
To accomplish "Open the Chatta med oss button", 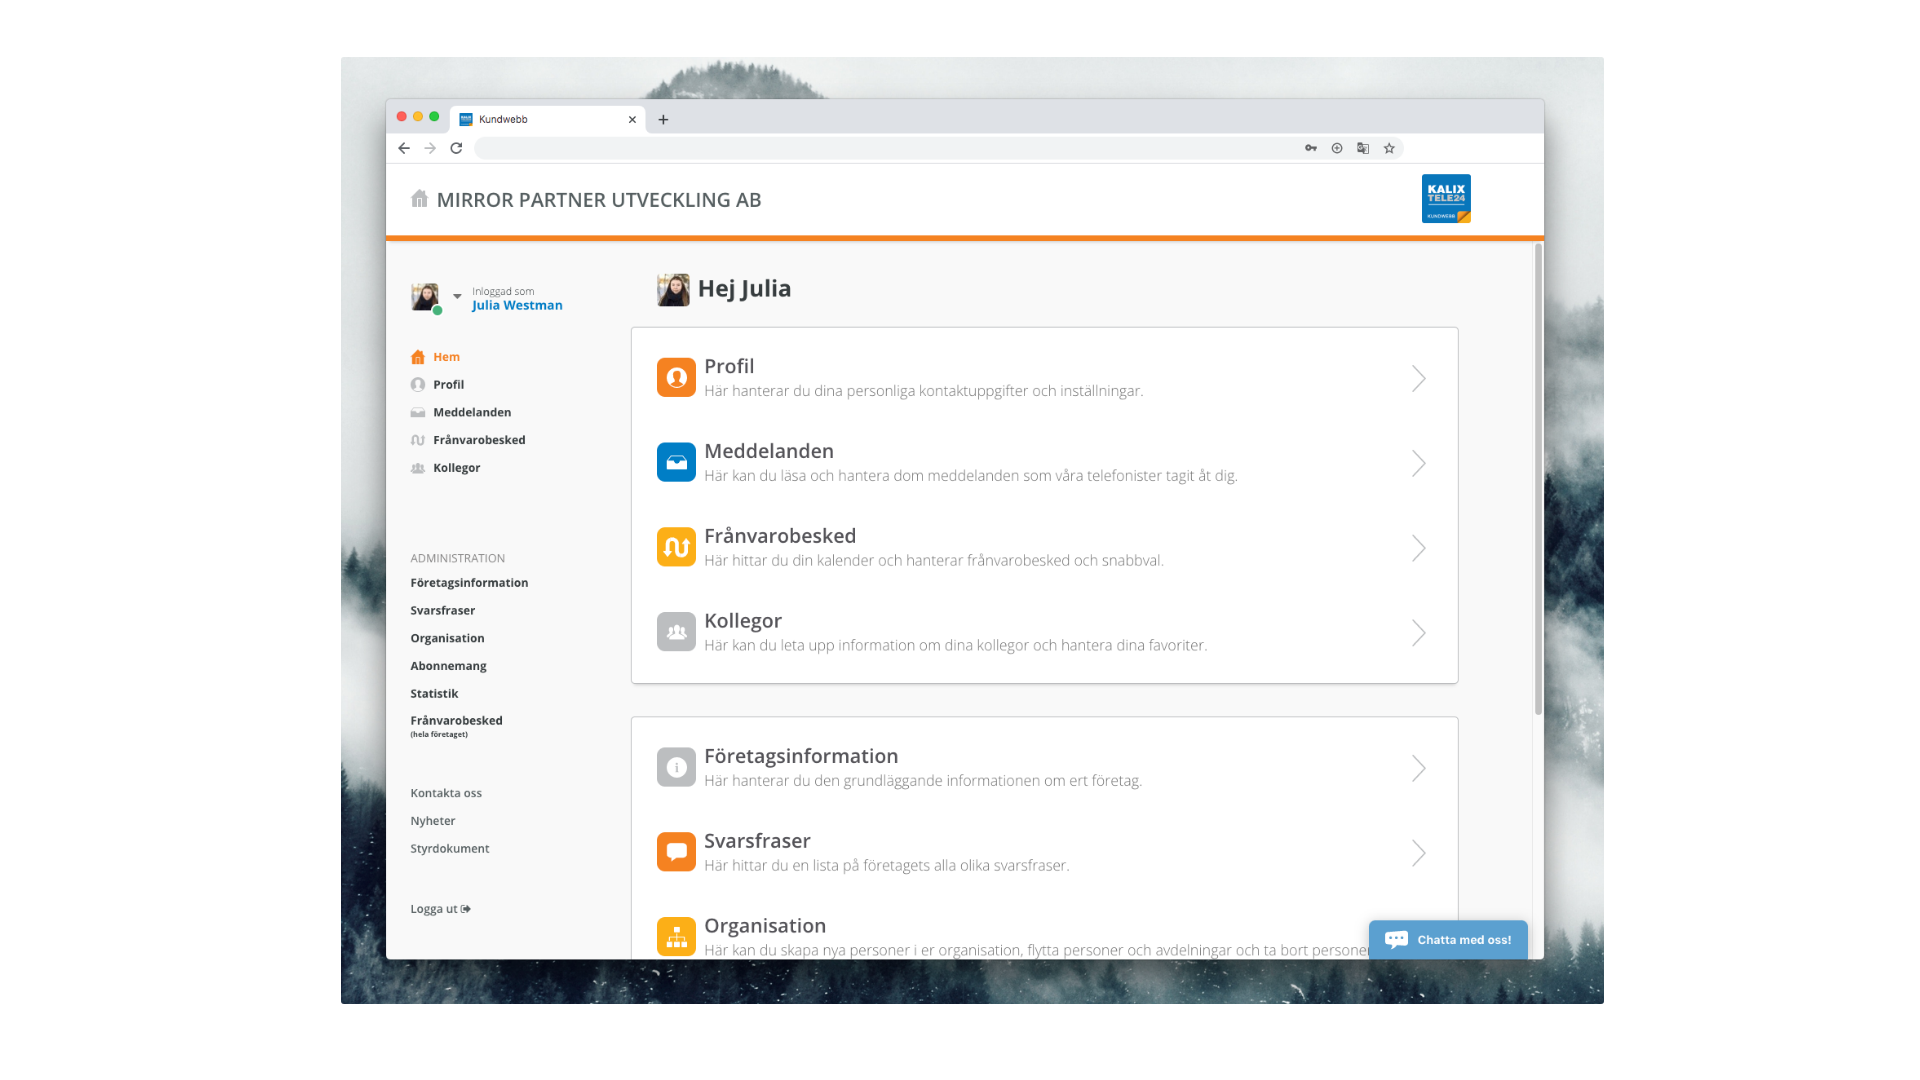I will coord(1448,940).
